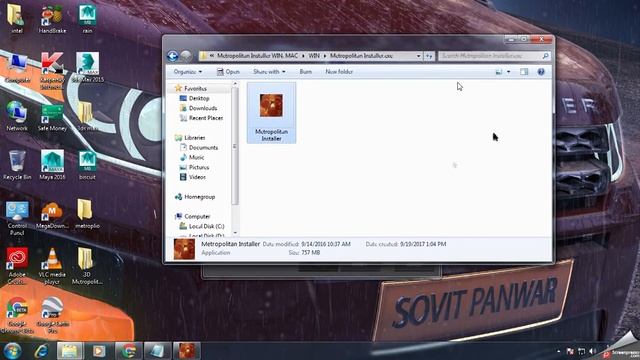Create a New folder from the toolbar
Viewport: 640px width, 360px height.
pos(339,72)
